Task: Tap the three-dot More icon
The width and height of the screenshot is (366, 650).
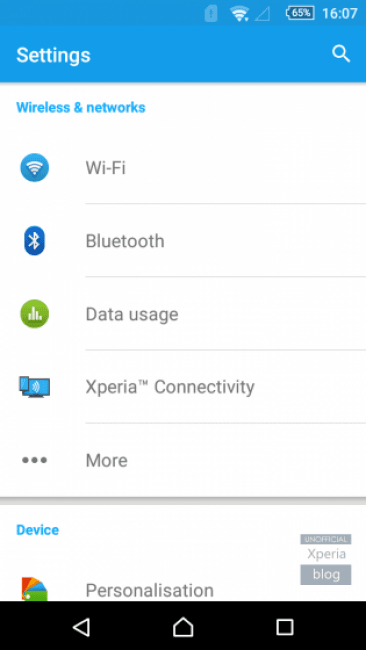Action: point(34,460)
